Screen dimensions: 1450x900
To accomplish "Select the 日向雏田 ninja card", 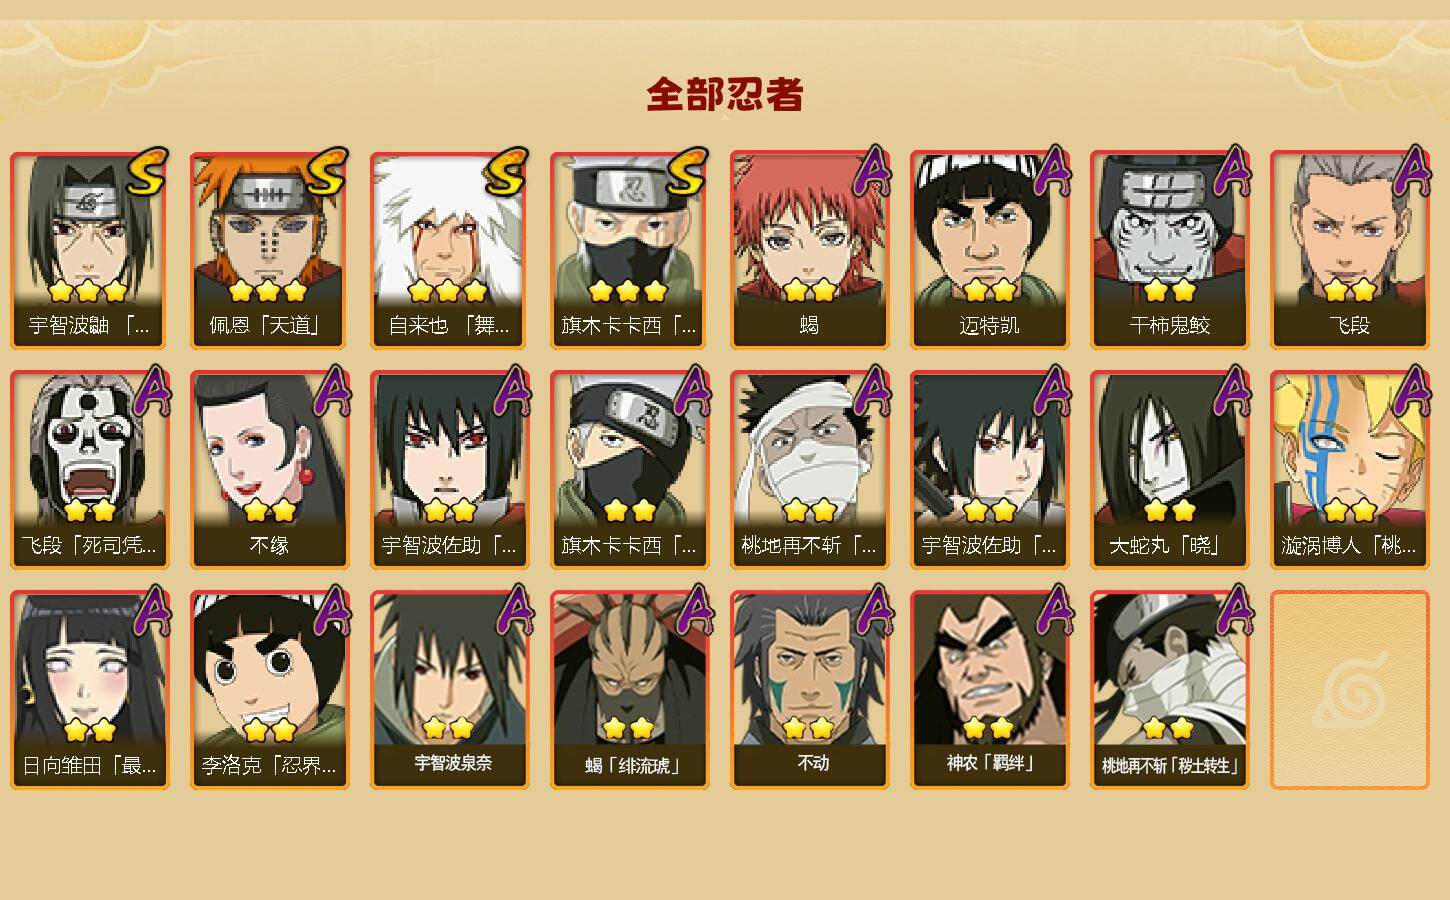I will click(89, 690).
